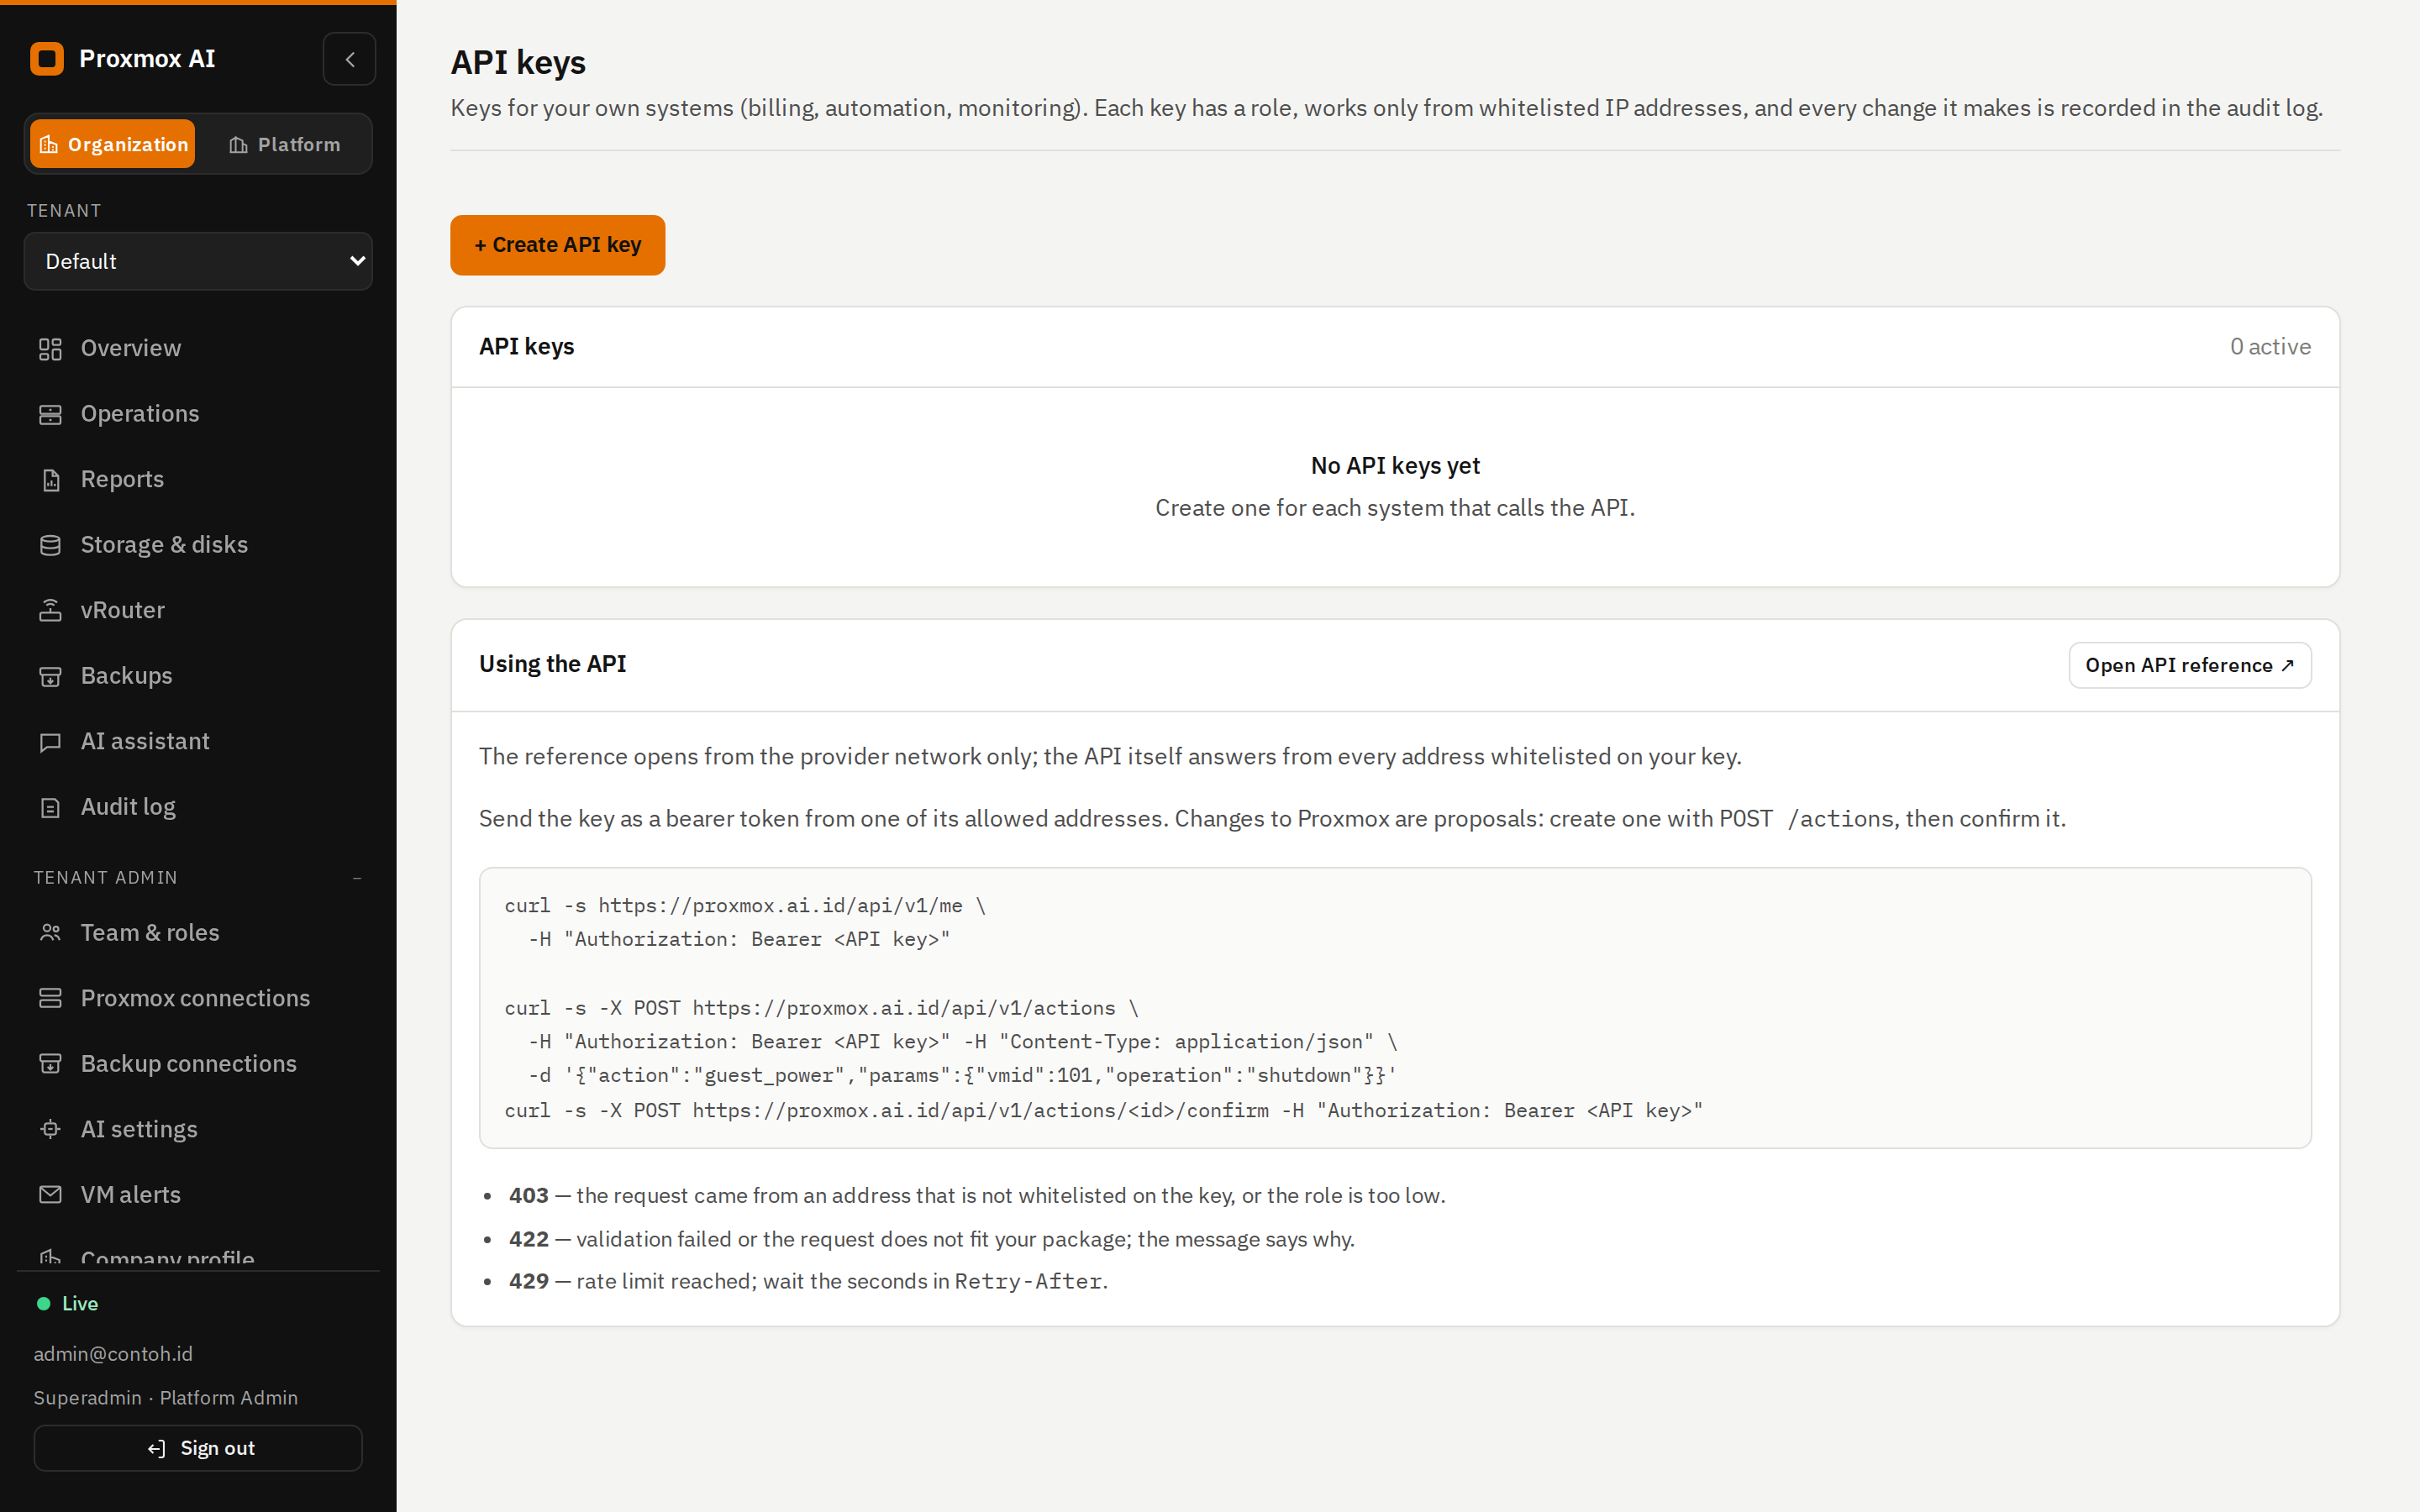This screenshot has height=1512, width=2420.
Task: Click the 403 error description bullet
Action: pos(977,1196)
